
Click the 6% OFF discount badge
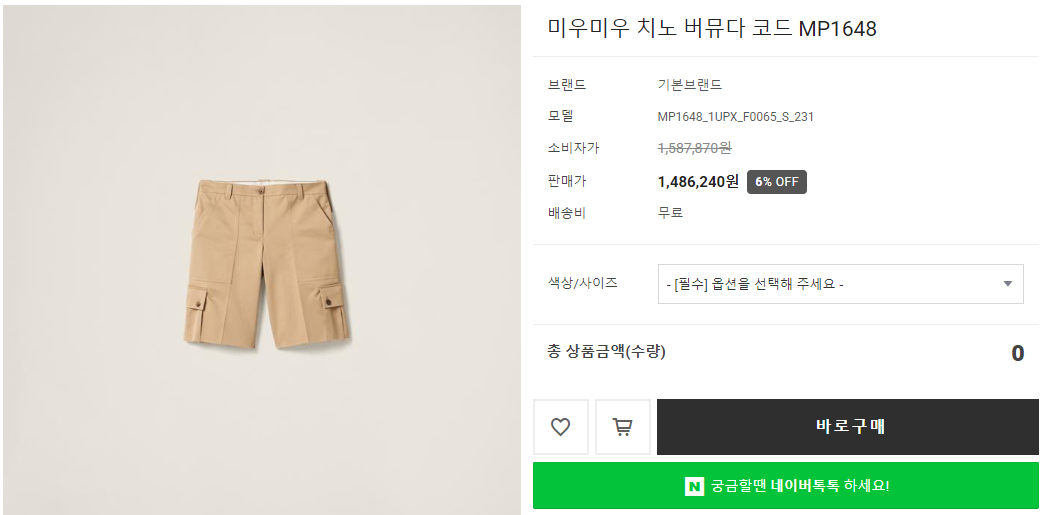click(776, 182)
